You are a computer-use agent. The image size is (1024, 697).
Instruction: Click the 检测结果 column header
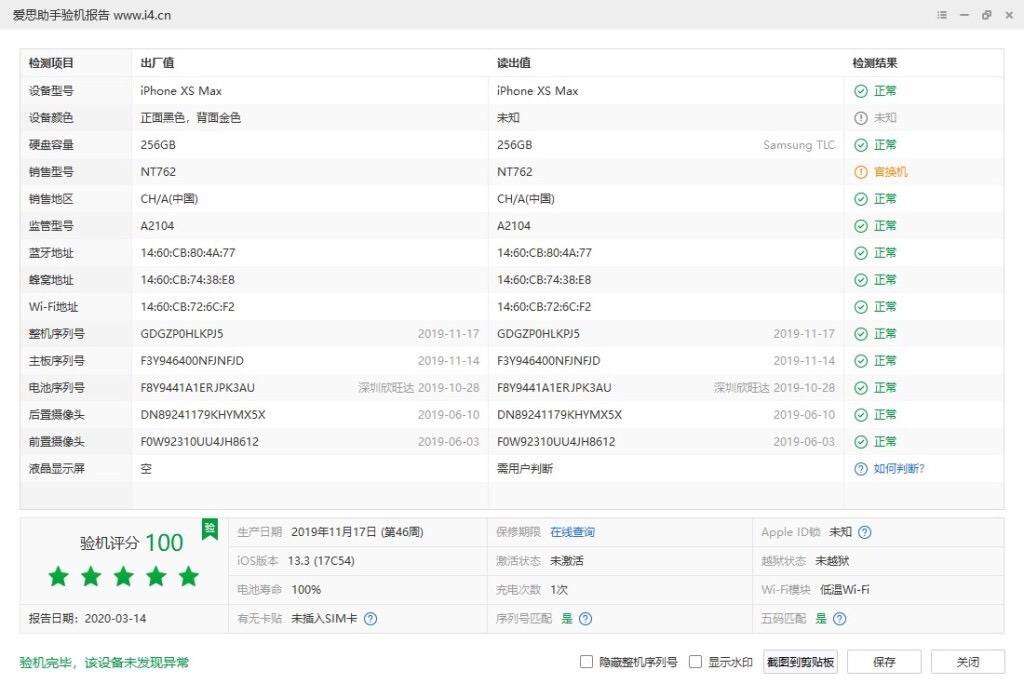pos(874,63)
